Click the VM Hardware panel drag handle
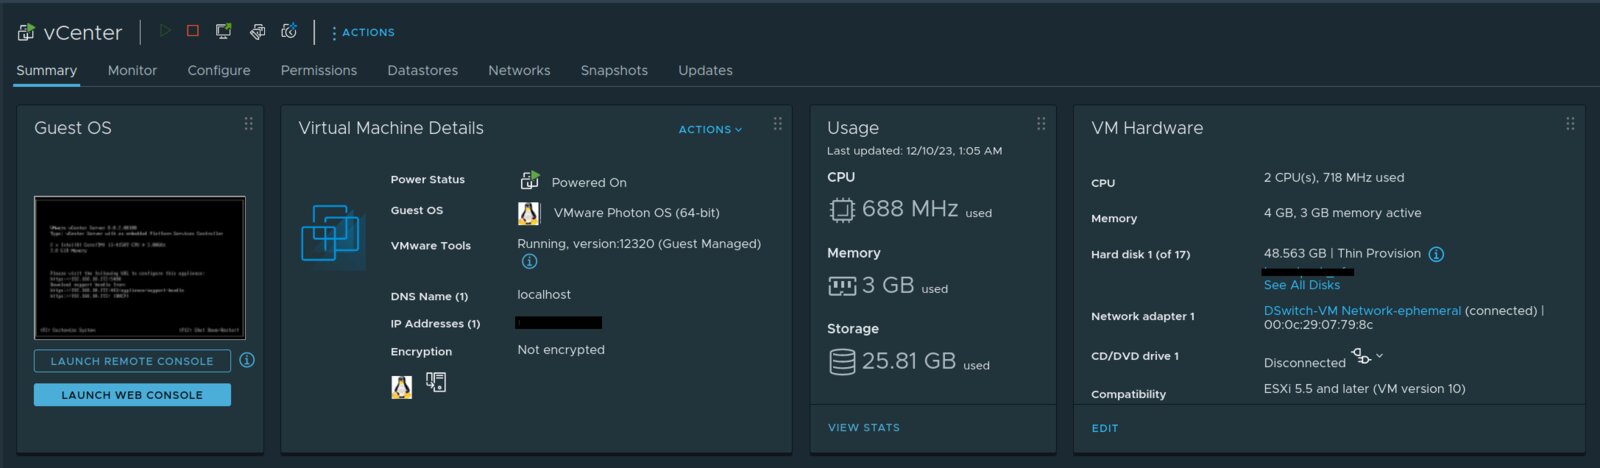Viewport: 1600px width, 468px height. (x=1570, y=124)
